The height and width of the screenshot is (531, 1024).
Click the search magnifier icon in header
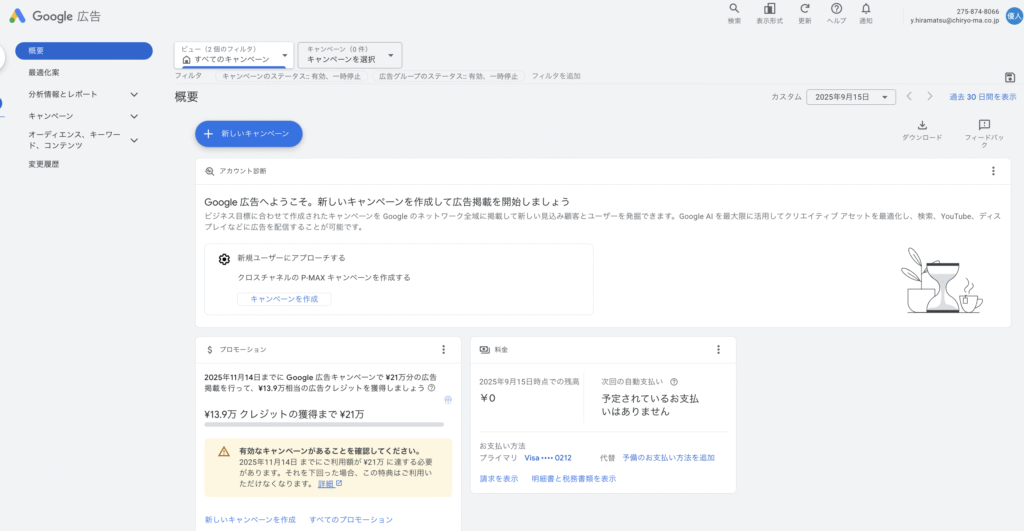734,9
